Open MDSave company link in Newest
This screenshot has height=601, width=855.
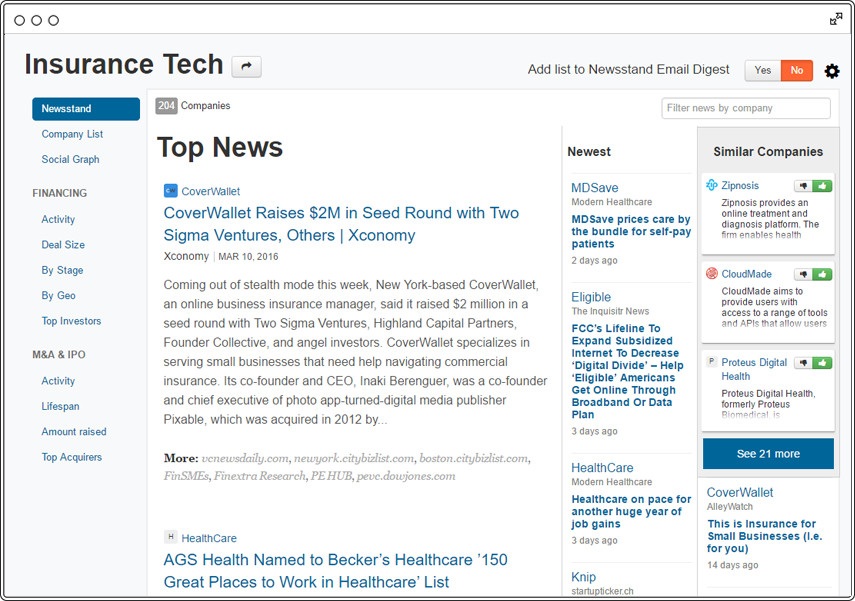pyautogui.click(x=594, y=188)
